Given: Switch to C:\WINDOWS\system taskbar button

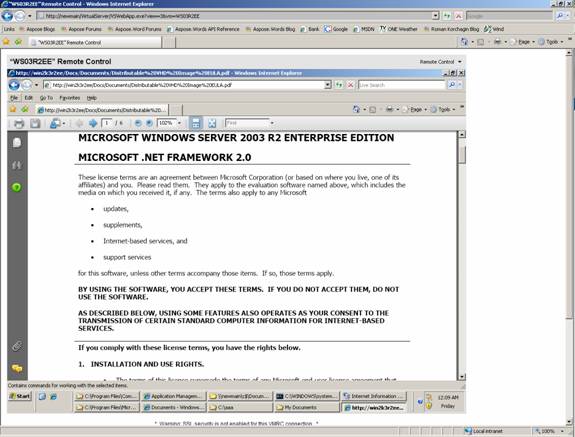Looking at the screenshot, I should point(307,396).
